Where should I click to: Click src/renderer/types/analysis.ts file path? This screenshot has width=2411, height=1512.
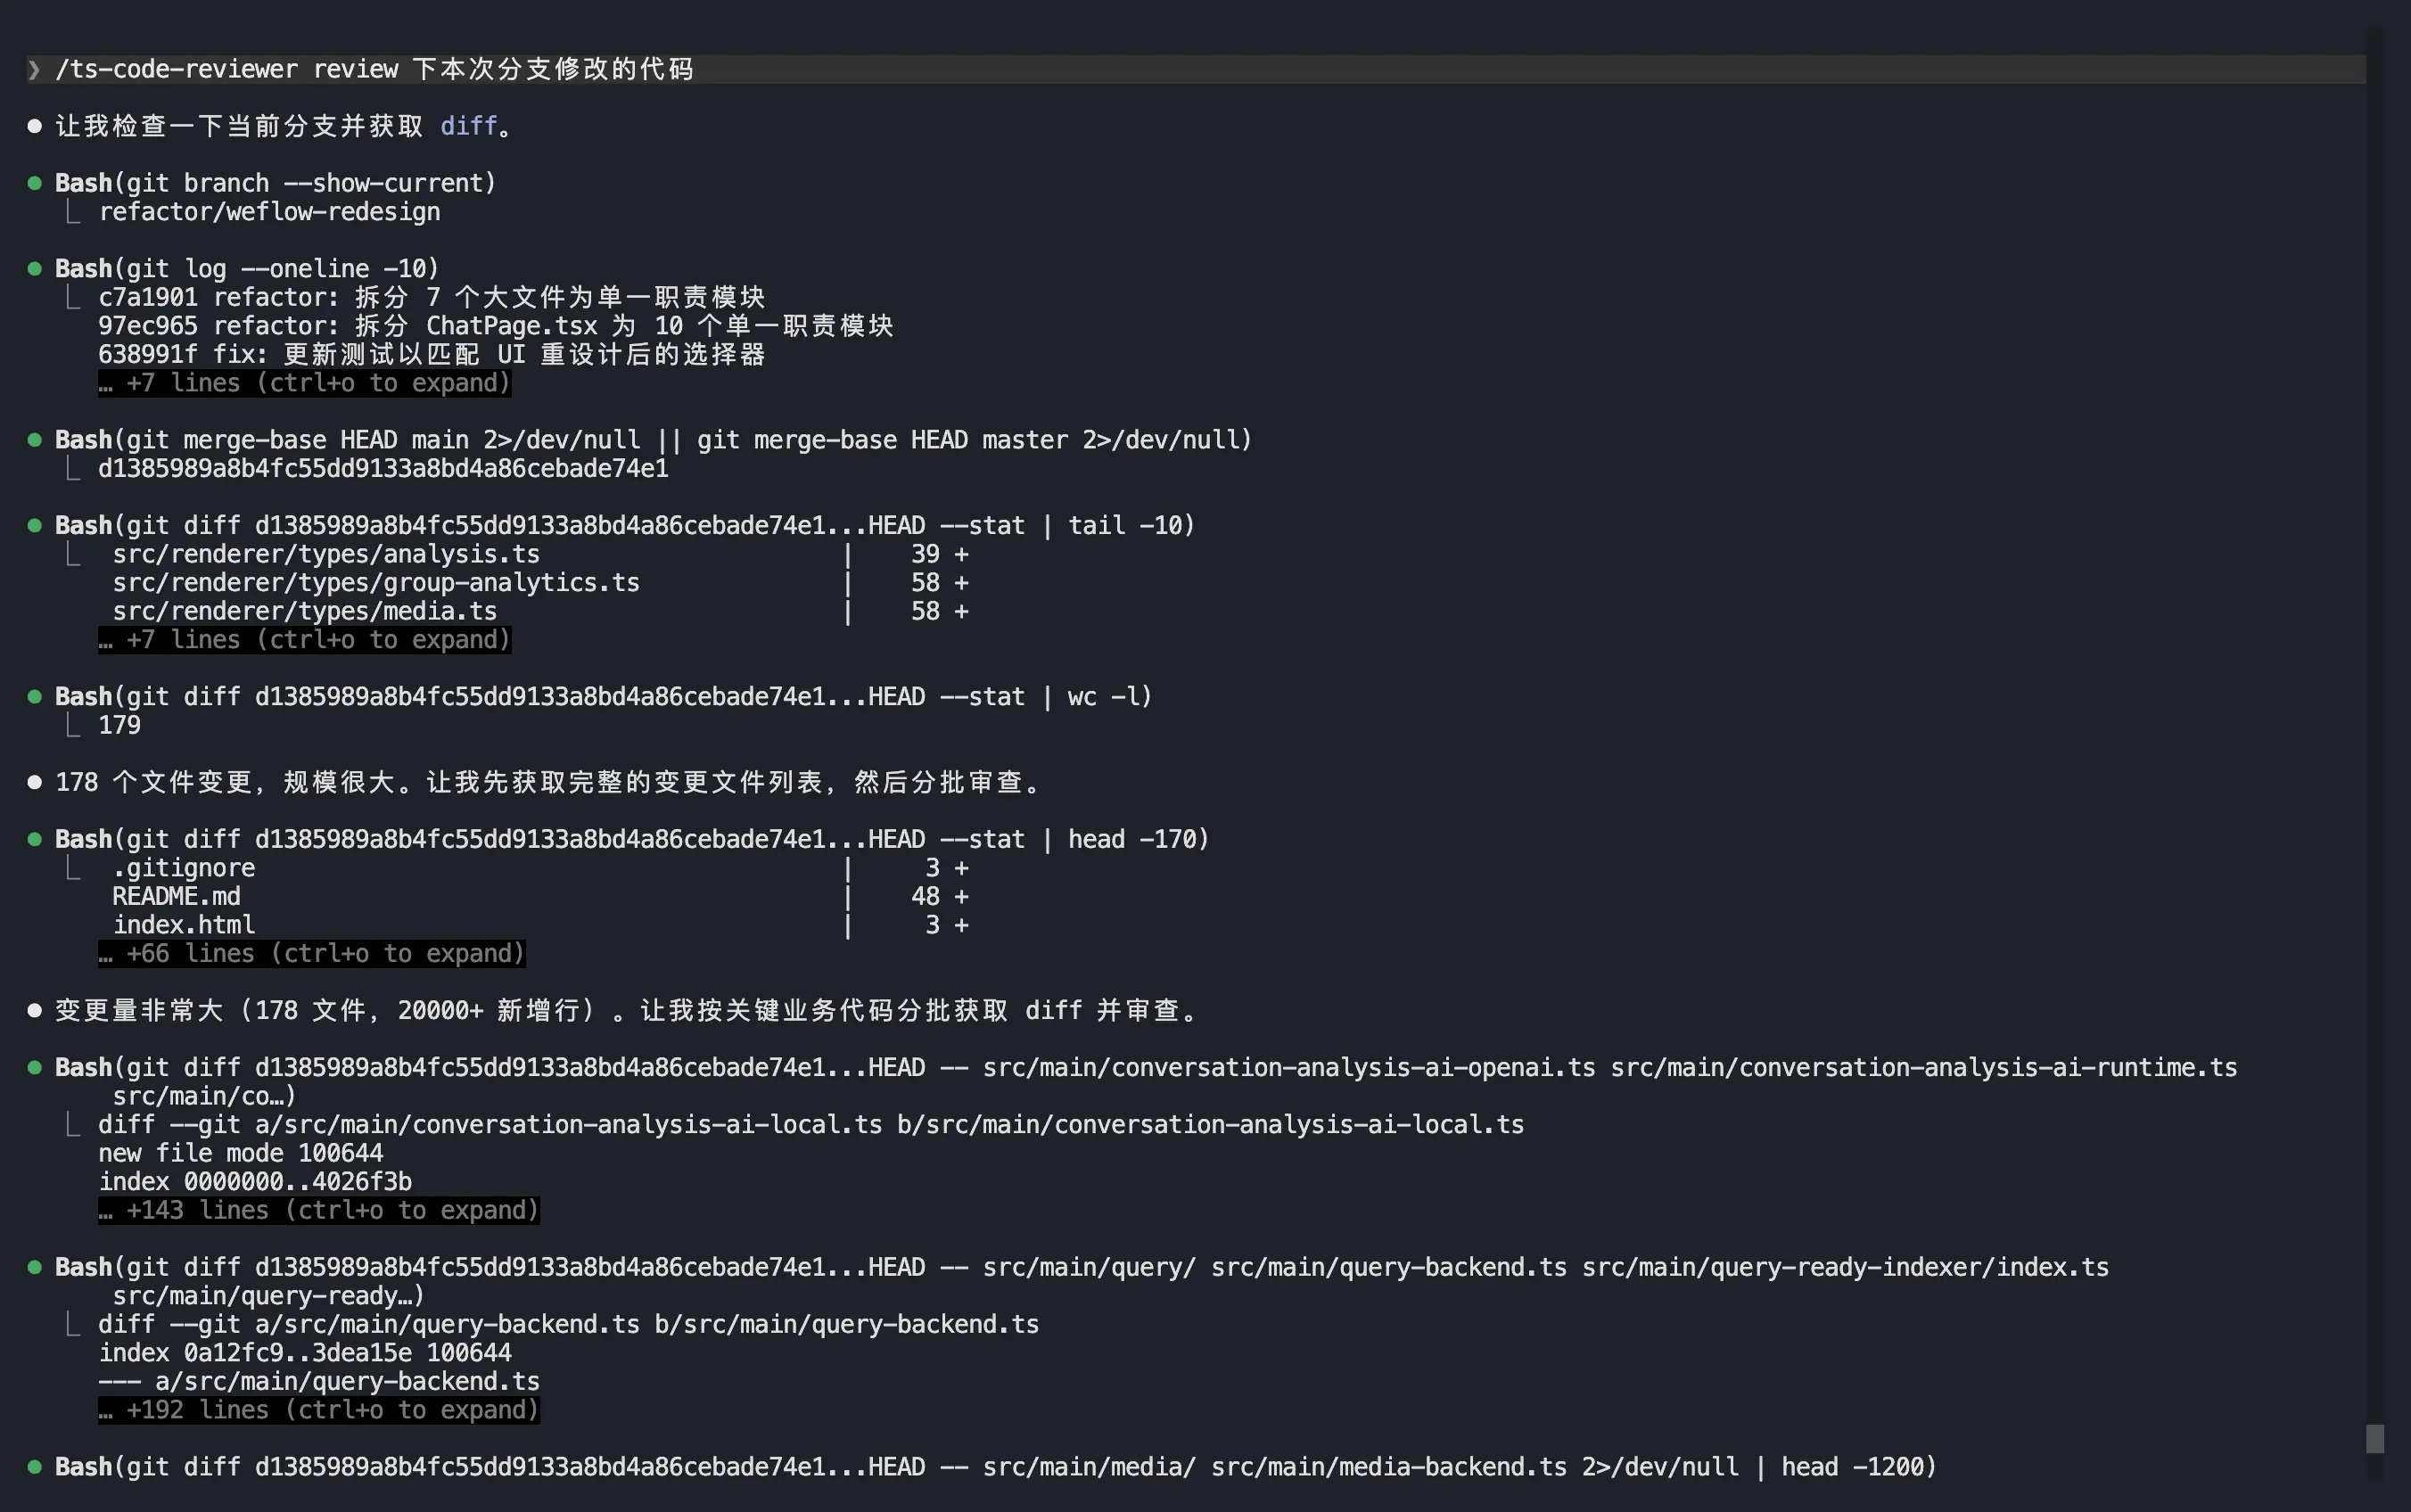pos(326,554)
